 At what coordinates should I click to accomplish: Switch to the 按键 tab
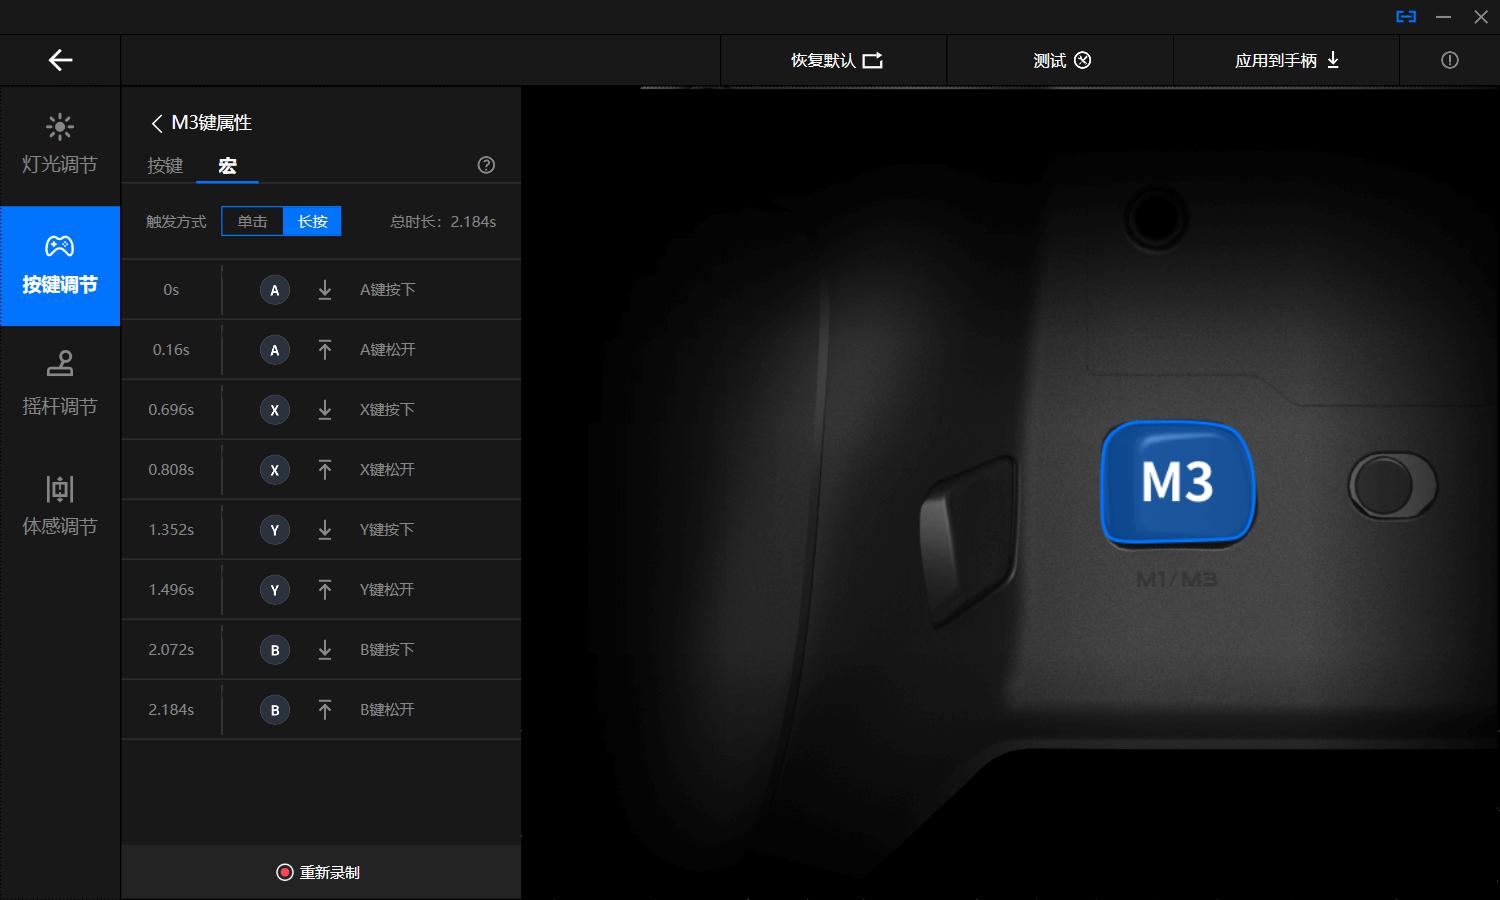(165, 165)
